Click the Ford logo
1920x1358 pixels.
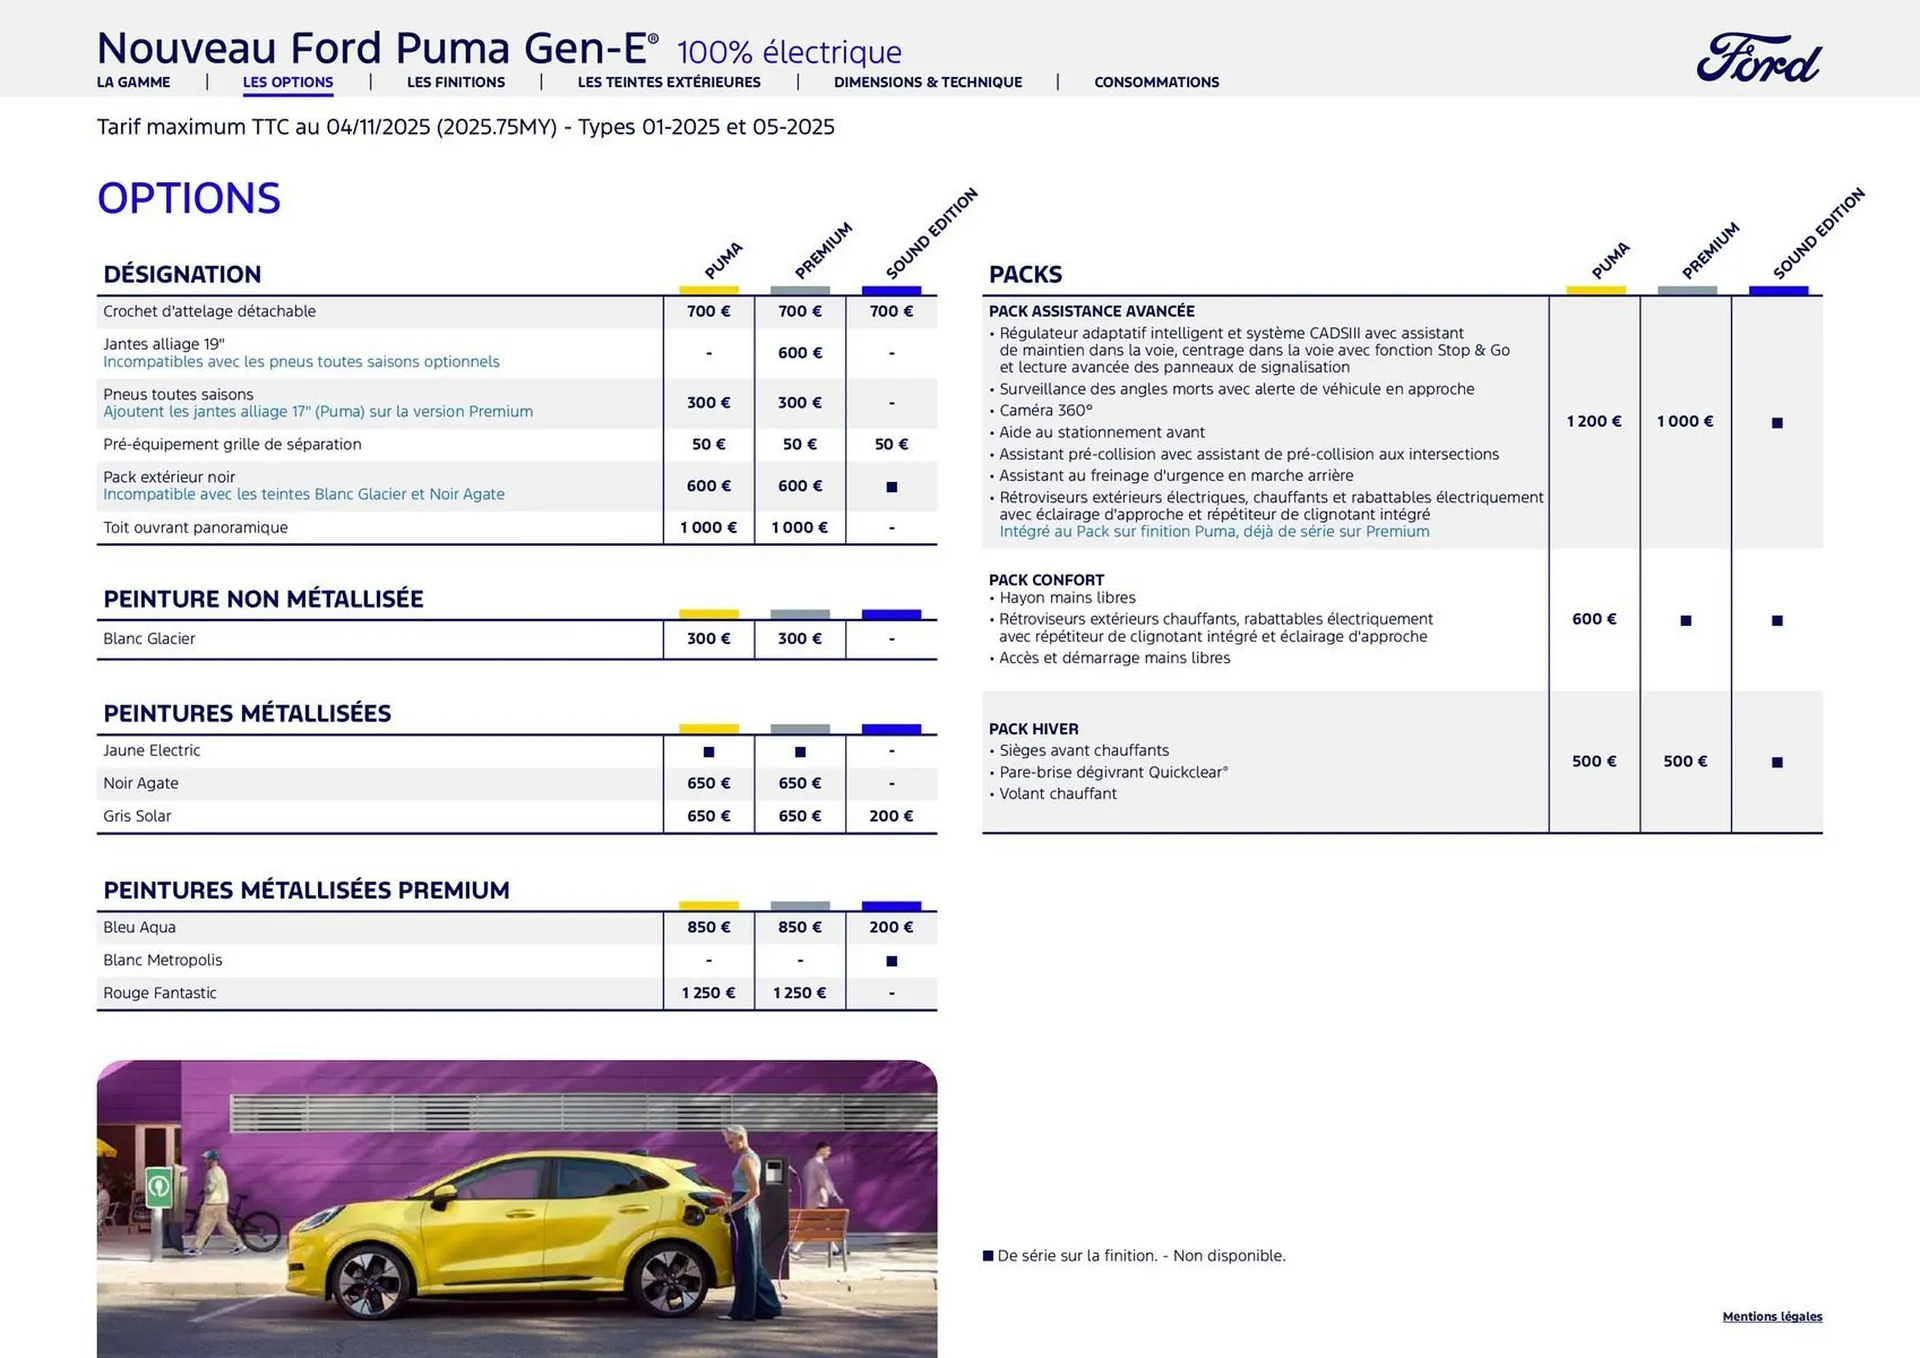1758,58
